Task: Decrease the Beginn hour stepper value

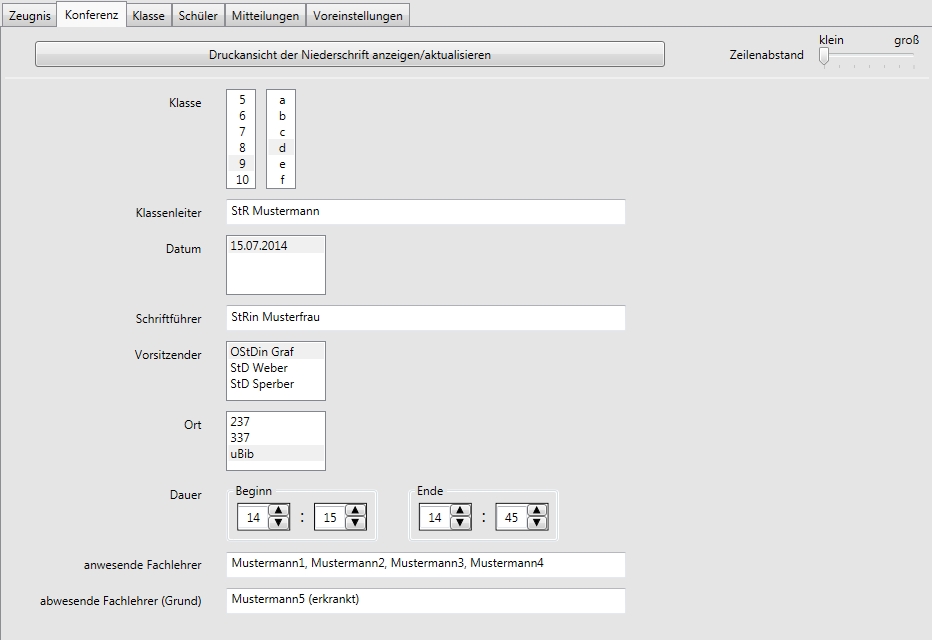Action: [279, 523]
